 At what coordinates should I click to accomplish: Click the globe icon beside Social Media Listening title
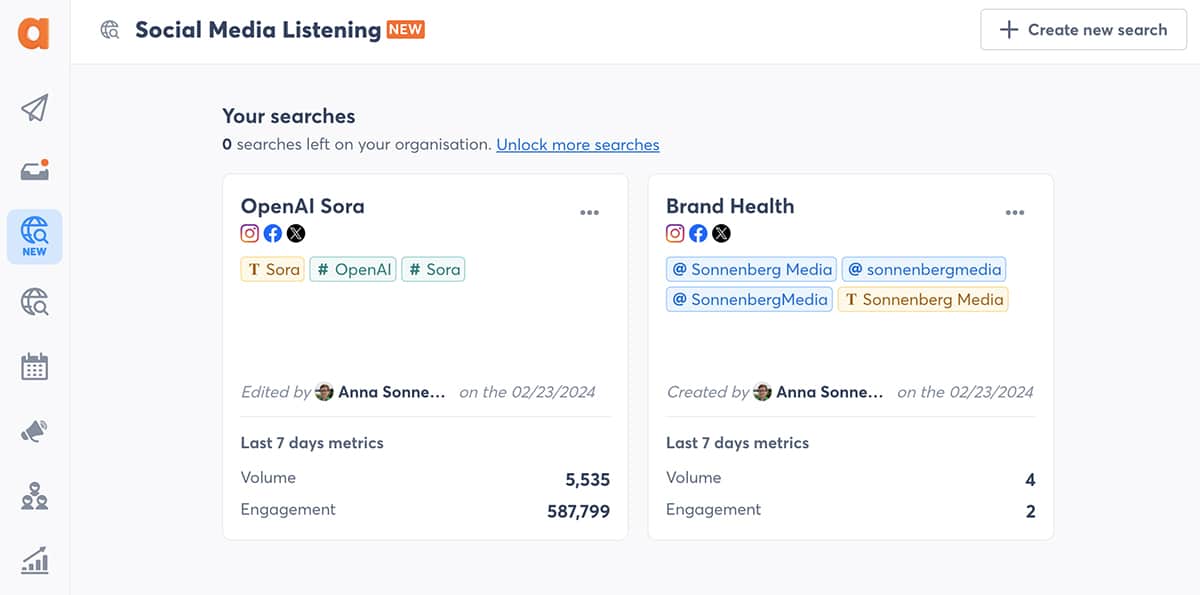(110, 30)
